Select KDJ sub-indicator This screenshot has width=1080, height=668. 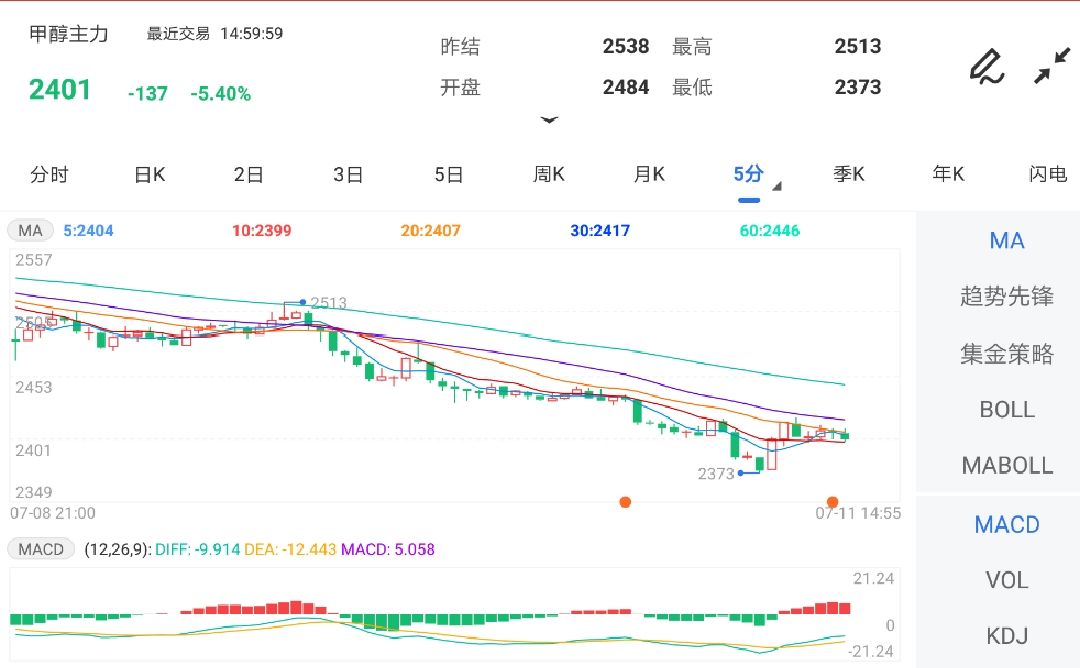[1007, 636]
